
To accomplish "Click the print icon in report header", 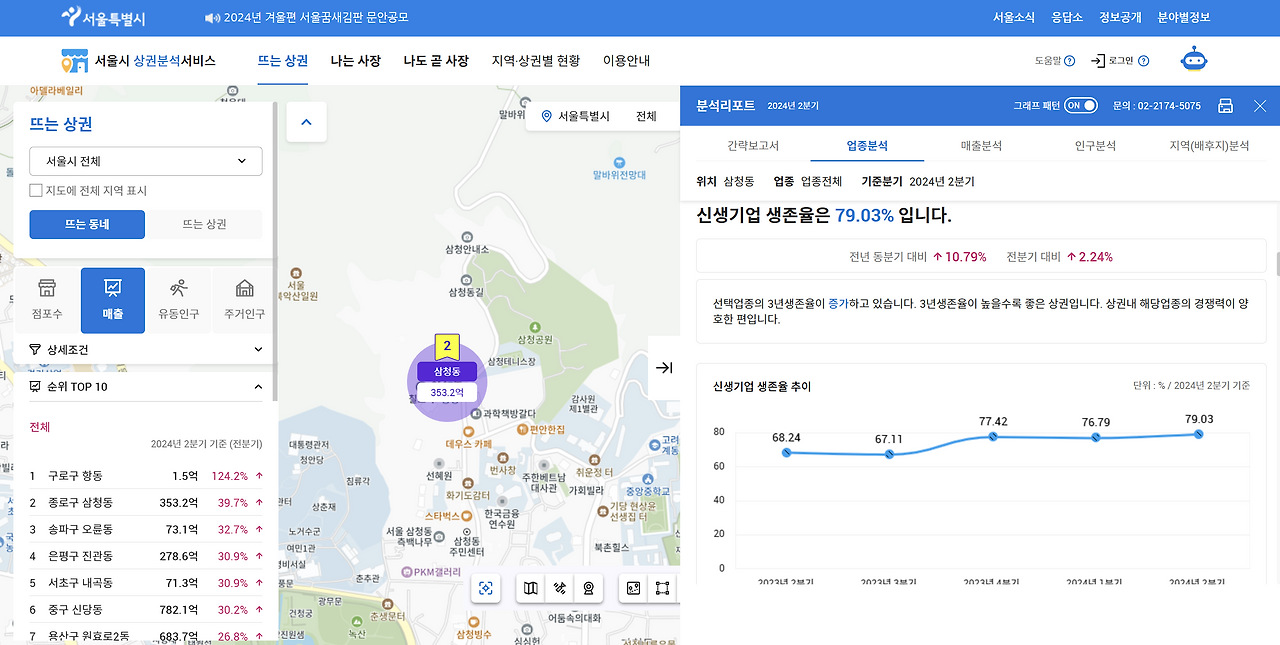I will (x=1225, y=106).
